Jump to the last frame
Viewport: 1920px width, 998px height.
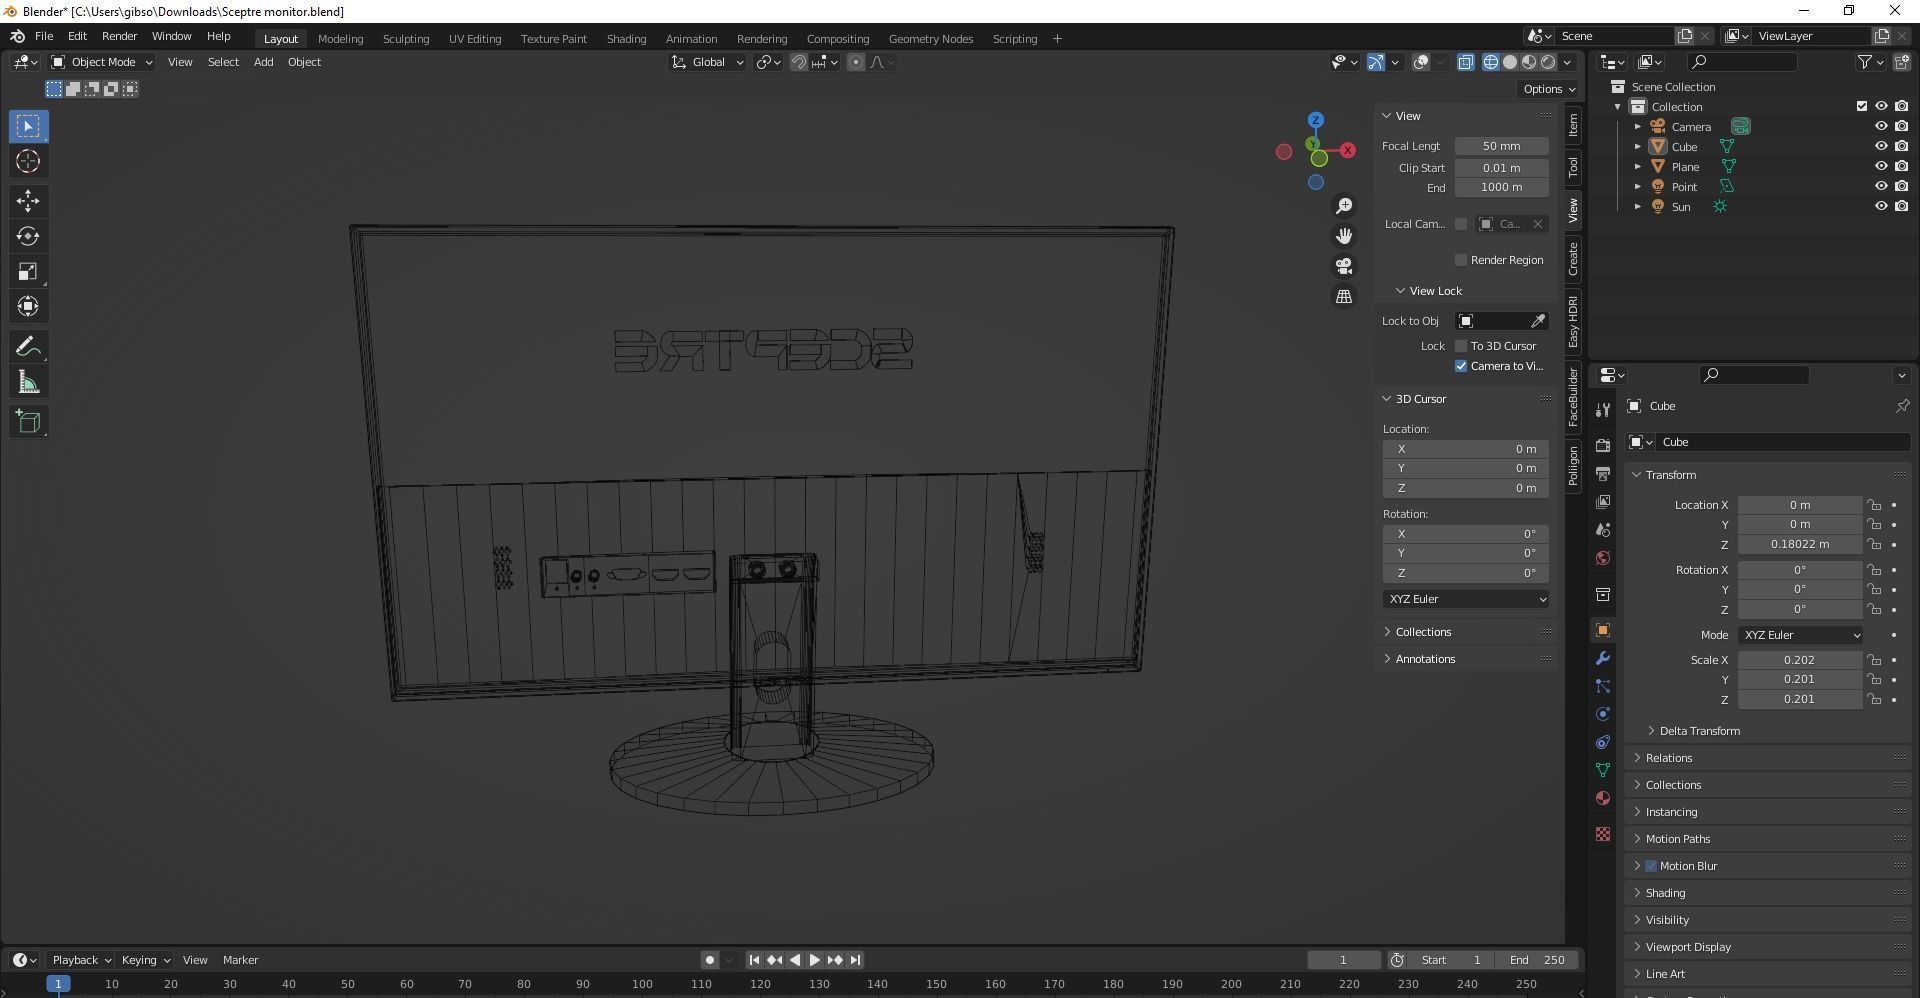point(855,960)
